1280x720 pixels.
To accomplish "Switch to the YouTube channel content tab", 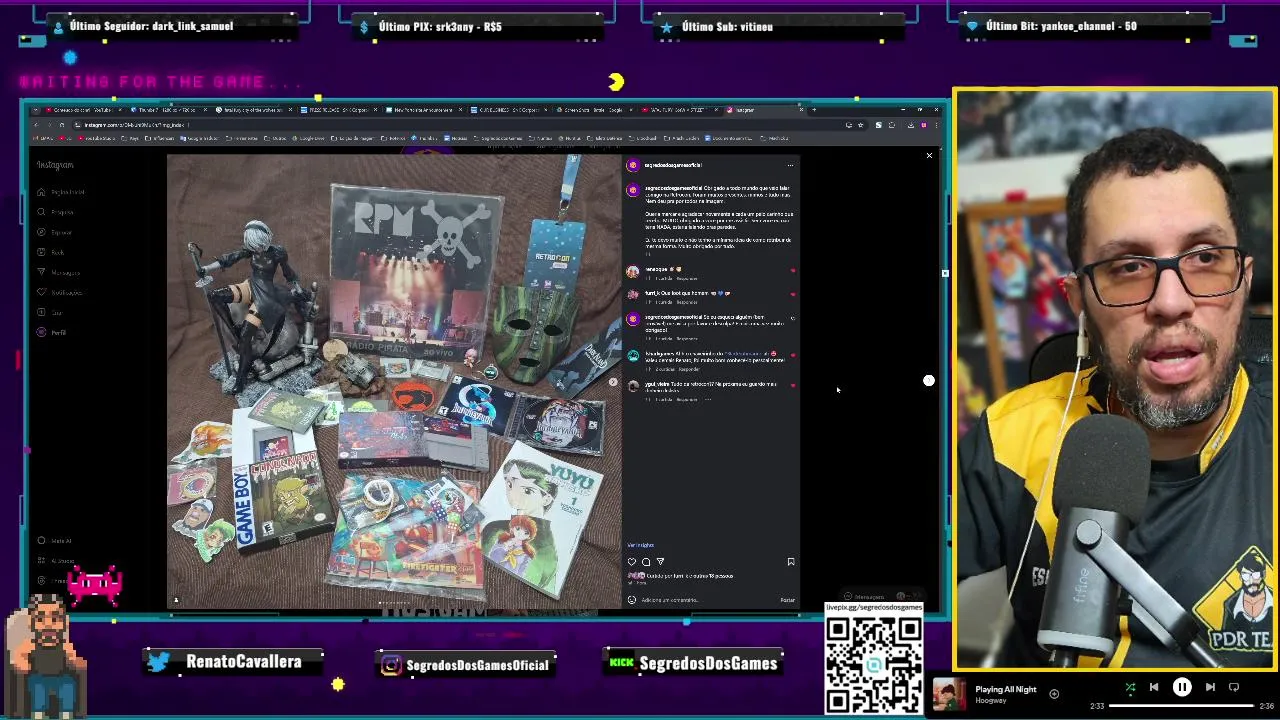I will [x=85, y=110].
